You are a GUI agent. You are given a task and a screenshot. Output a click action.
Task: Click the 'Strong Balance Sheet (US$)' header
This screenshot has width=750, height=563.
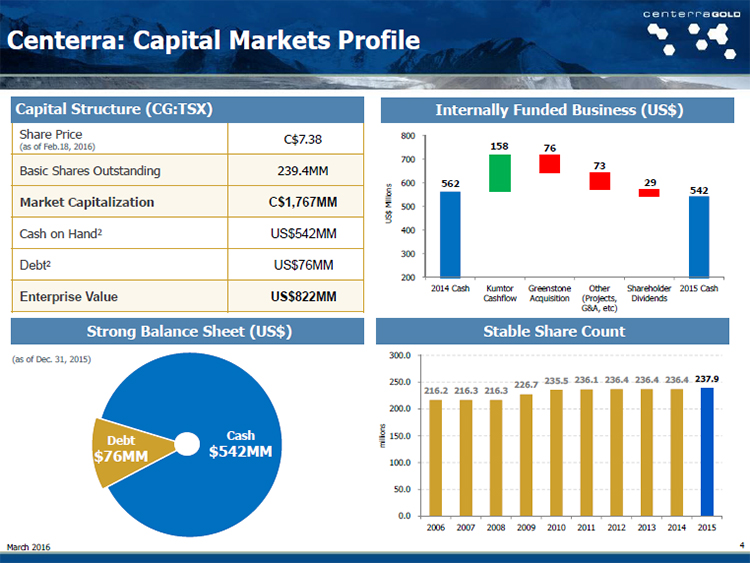point(188,331)
